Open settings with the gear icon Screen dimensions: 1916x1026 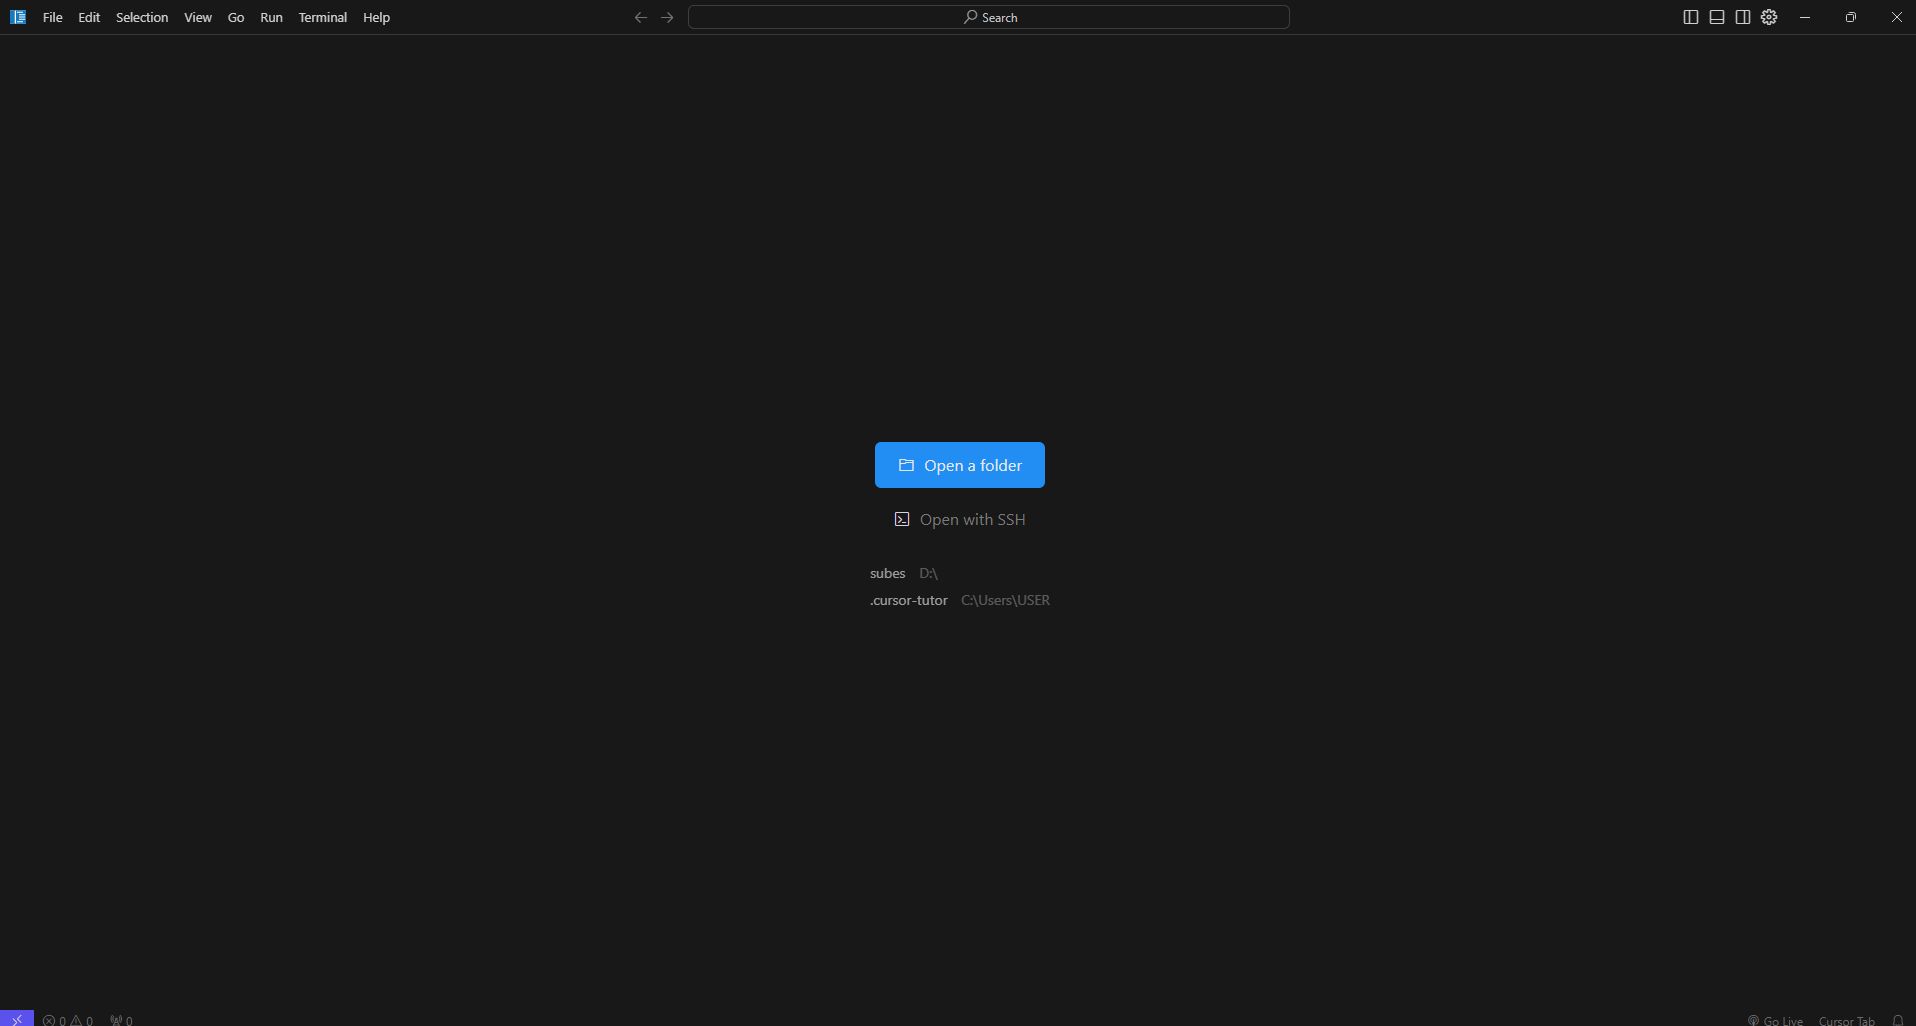(1769, 17)
